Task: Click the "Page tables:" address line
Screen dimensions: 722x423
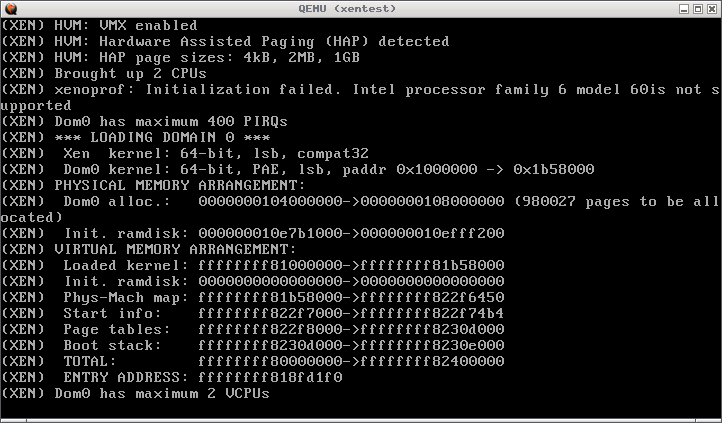Action: (282, 329)
